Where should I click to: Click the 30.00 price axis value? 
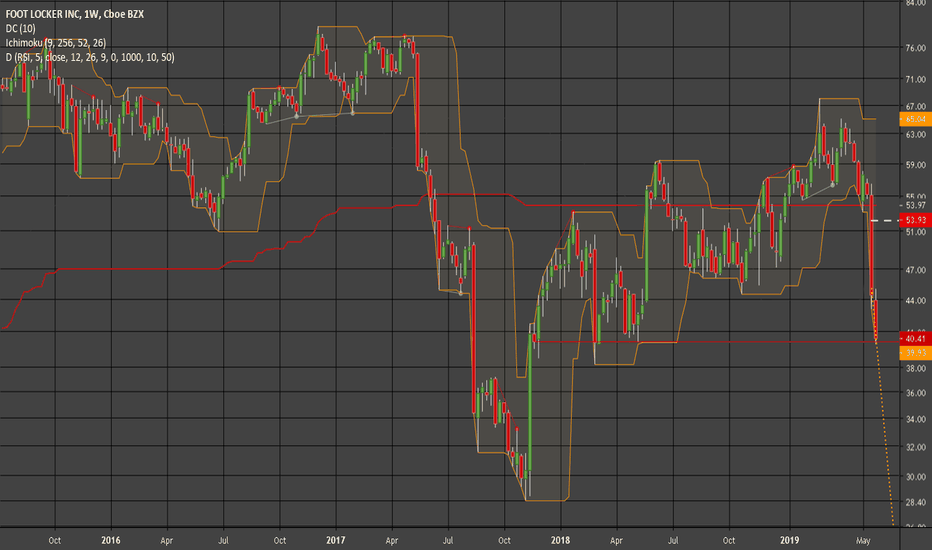916,477
